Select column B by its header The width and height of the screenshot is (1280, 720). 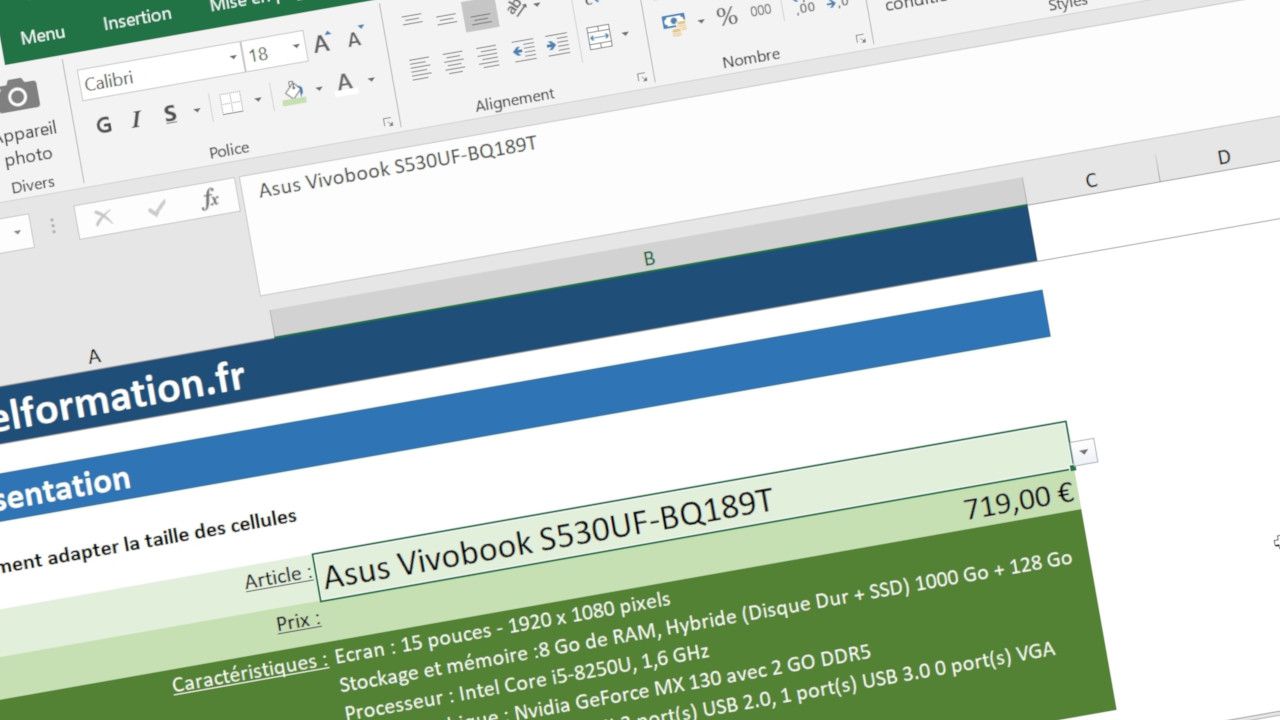pyautogui.click(x=649, y=259)
